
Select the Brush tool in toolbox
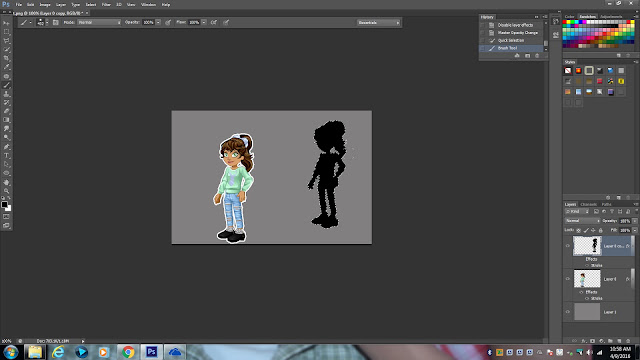tap(7, 85)
